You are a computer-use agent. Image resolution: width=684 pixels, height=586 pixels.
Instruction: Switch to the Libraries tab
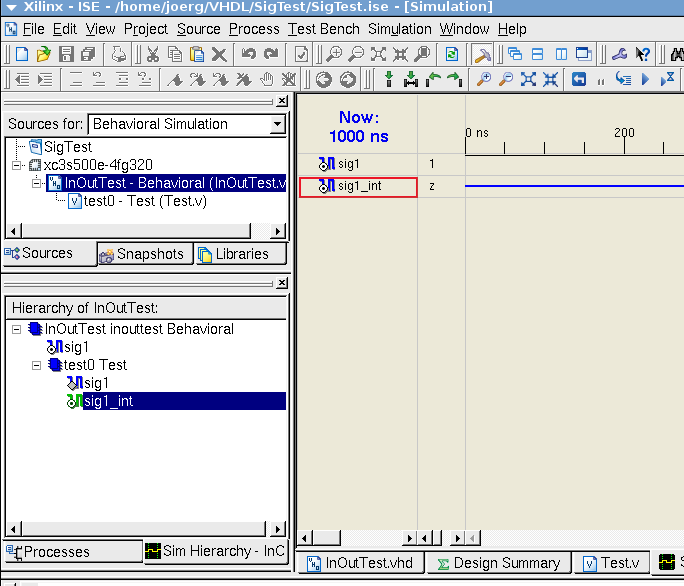(240, 254)
